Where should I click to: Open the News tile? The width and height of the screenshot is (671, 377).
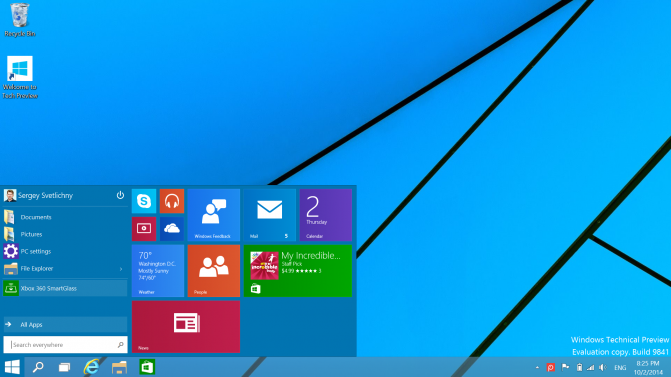[x=186, y=327]
